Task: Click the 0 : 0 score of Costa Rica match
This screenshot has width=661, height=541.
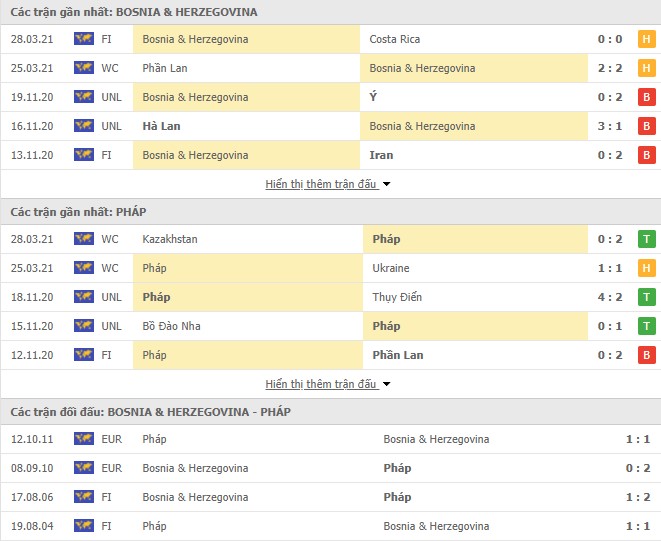Action: 610,39
